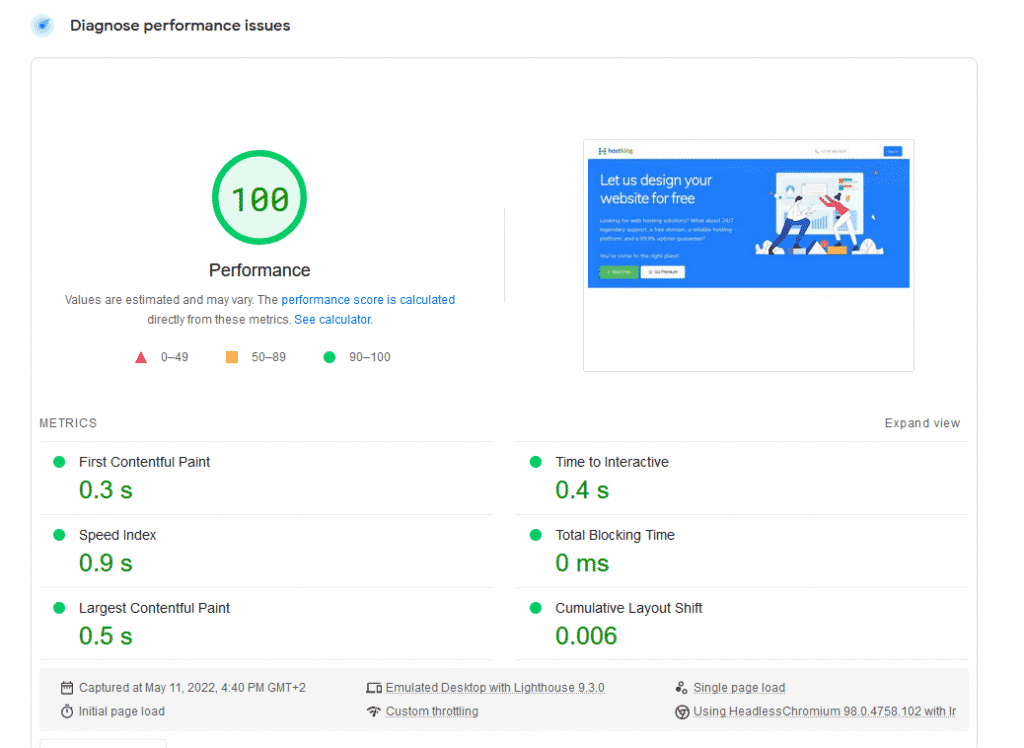Screen dimensions: 1024x748
Task: Click the Single page load text
Action: coord(739,688)
